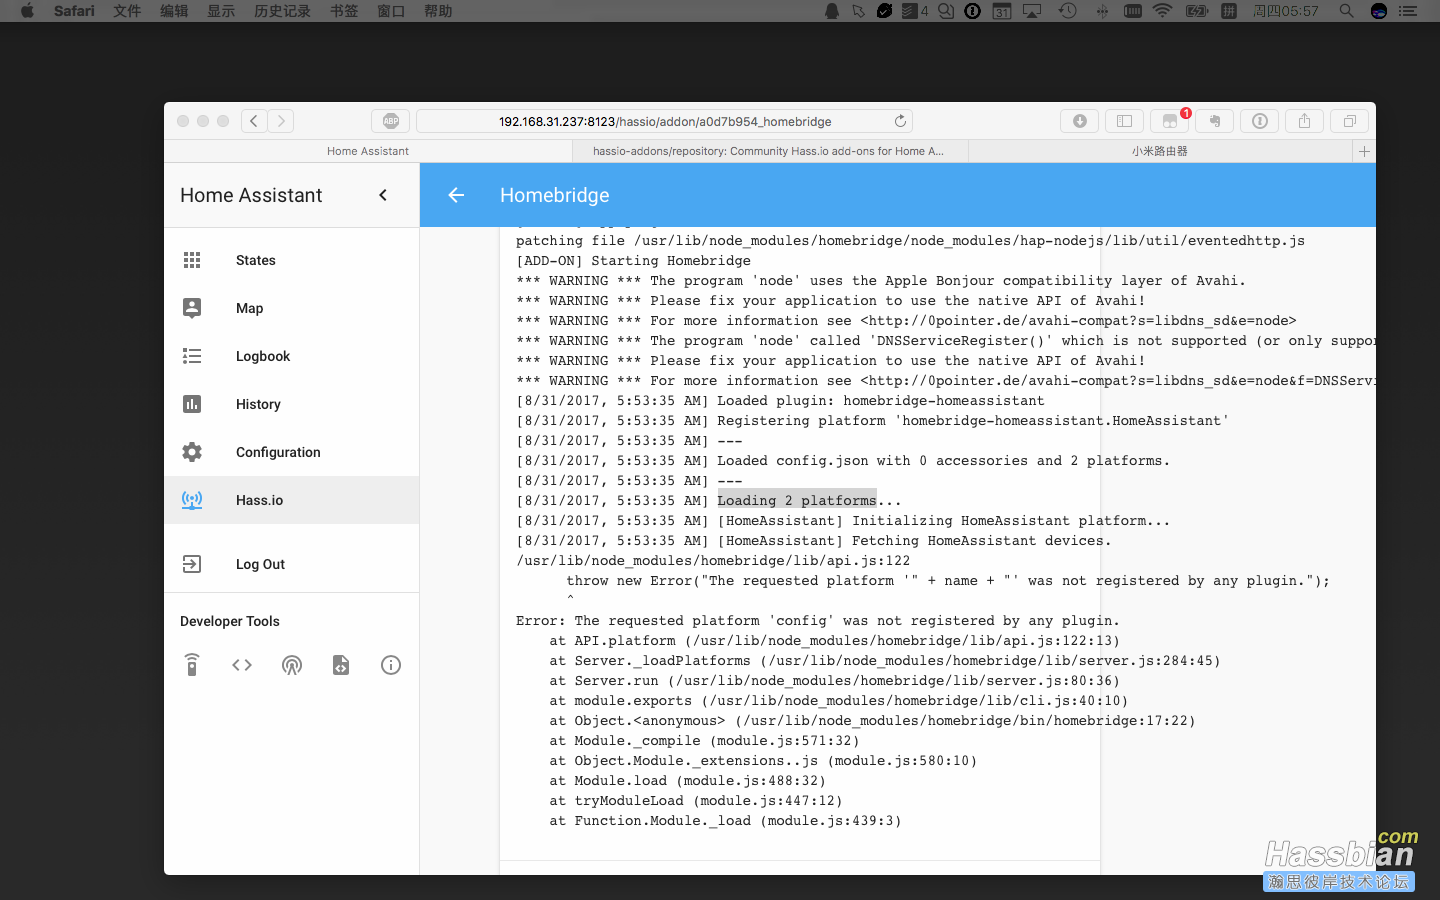Open the 书签 menu
The height and width of the screenshot is (900, 1440).
click(x=344, y=11)
